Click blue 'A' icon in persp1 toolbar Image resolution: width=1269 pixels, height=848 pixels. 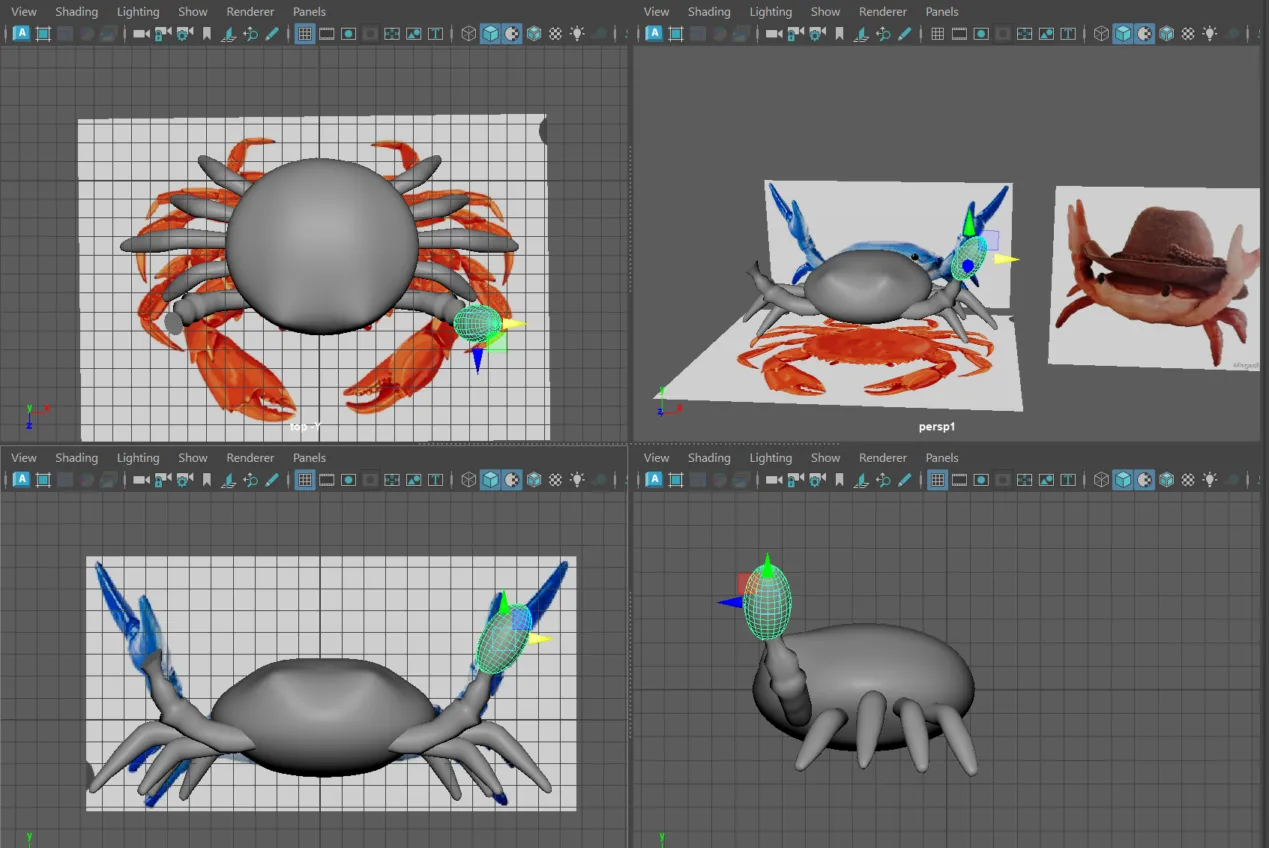click(x=654, y=33)
